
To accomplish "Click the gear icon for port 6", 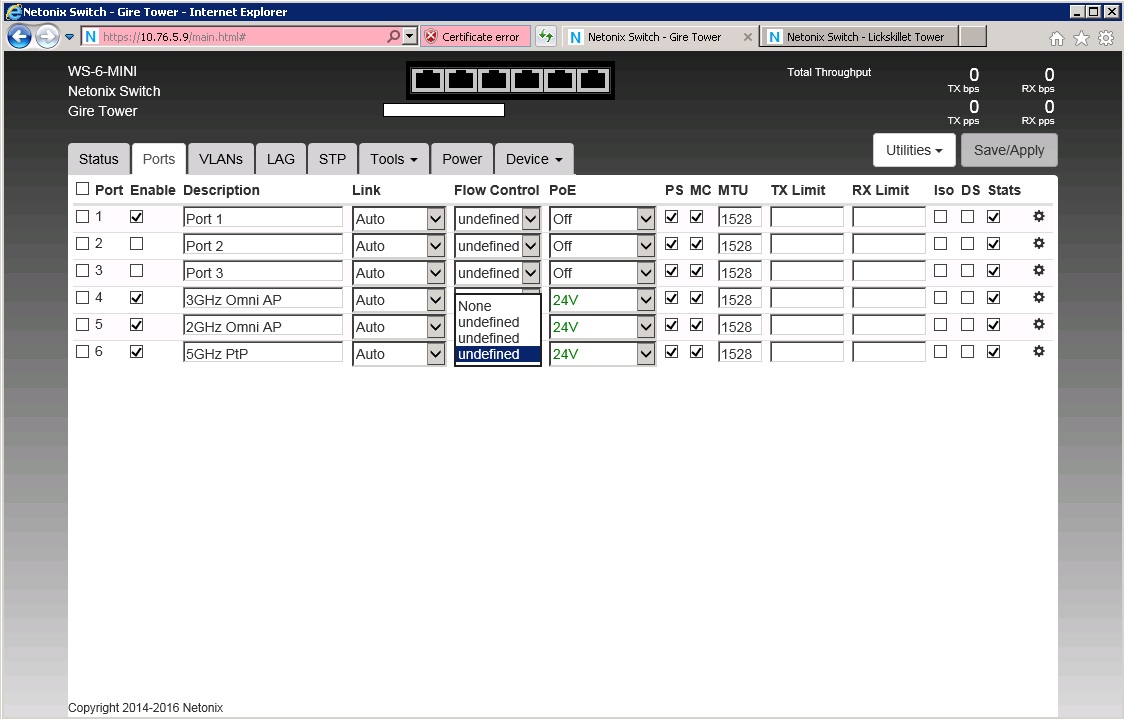I will pos(1038,351).
